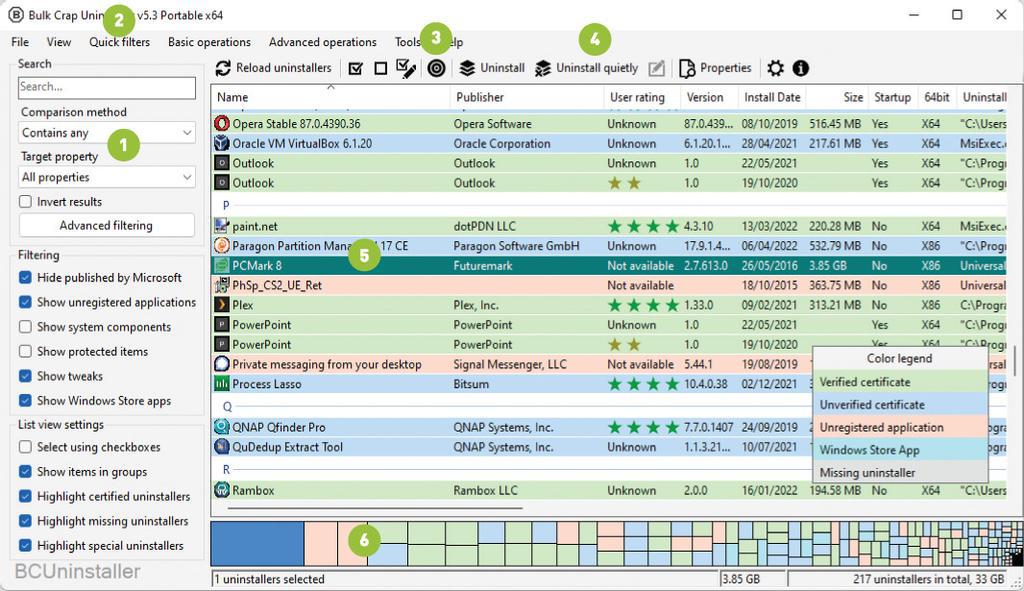
Task: Click the about info icon
Action: (801, 68)
